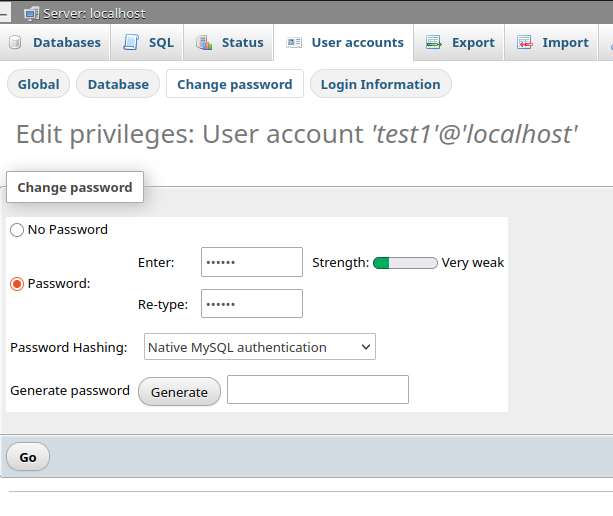Focus the Re-type password field
The width and height of the screenshot is (613, 516).
252,304
